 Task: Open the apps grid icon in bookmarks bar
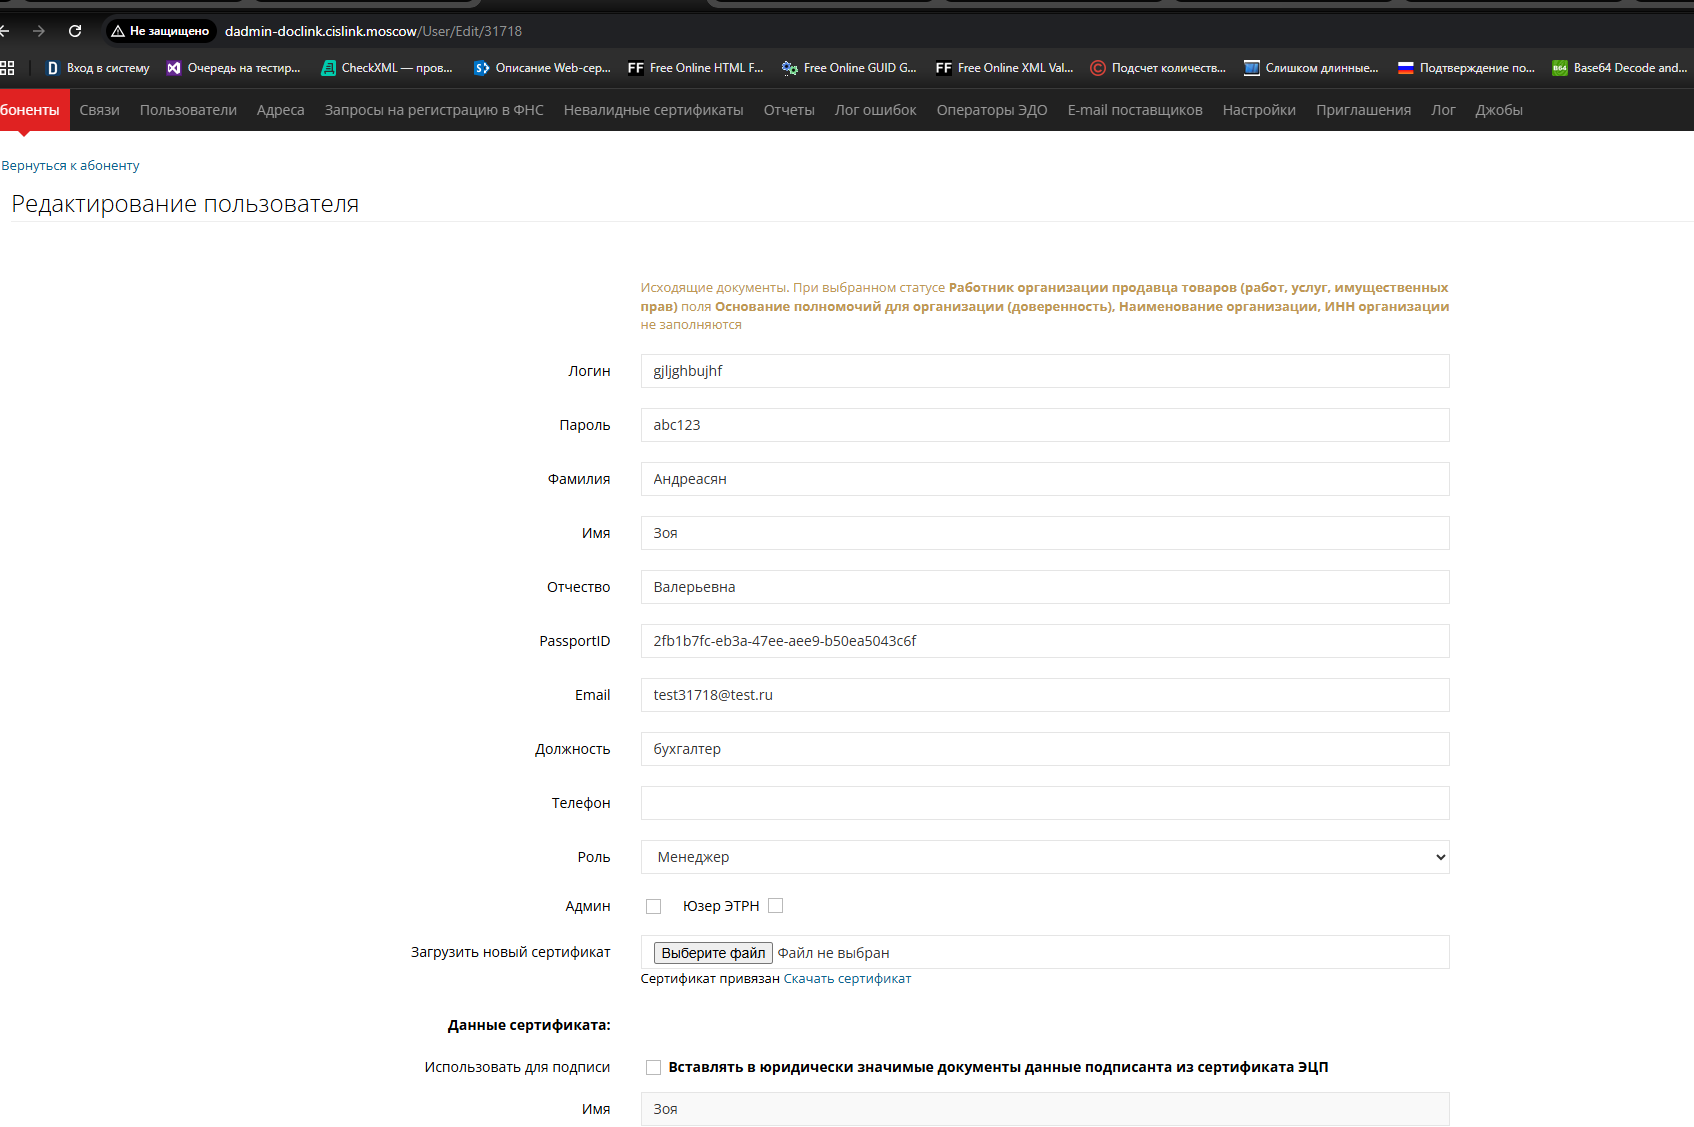point(7,68)
